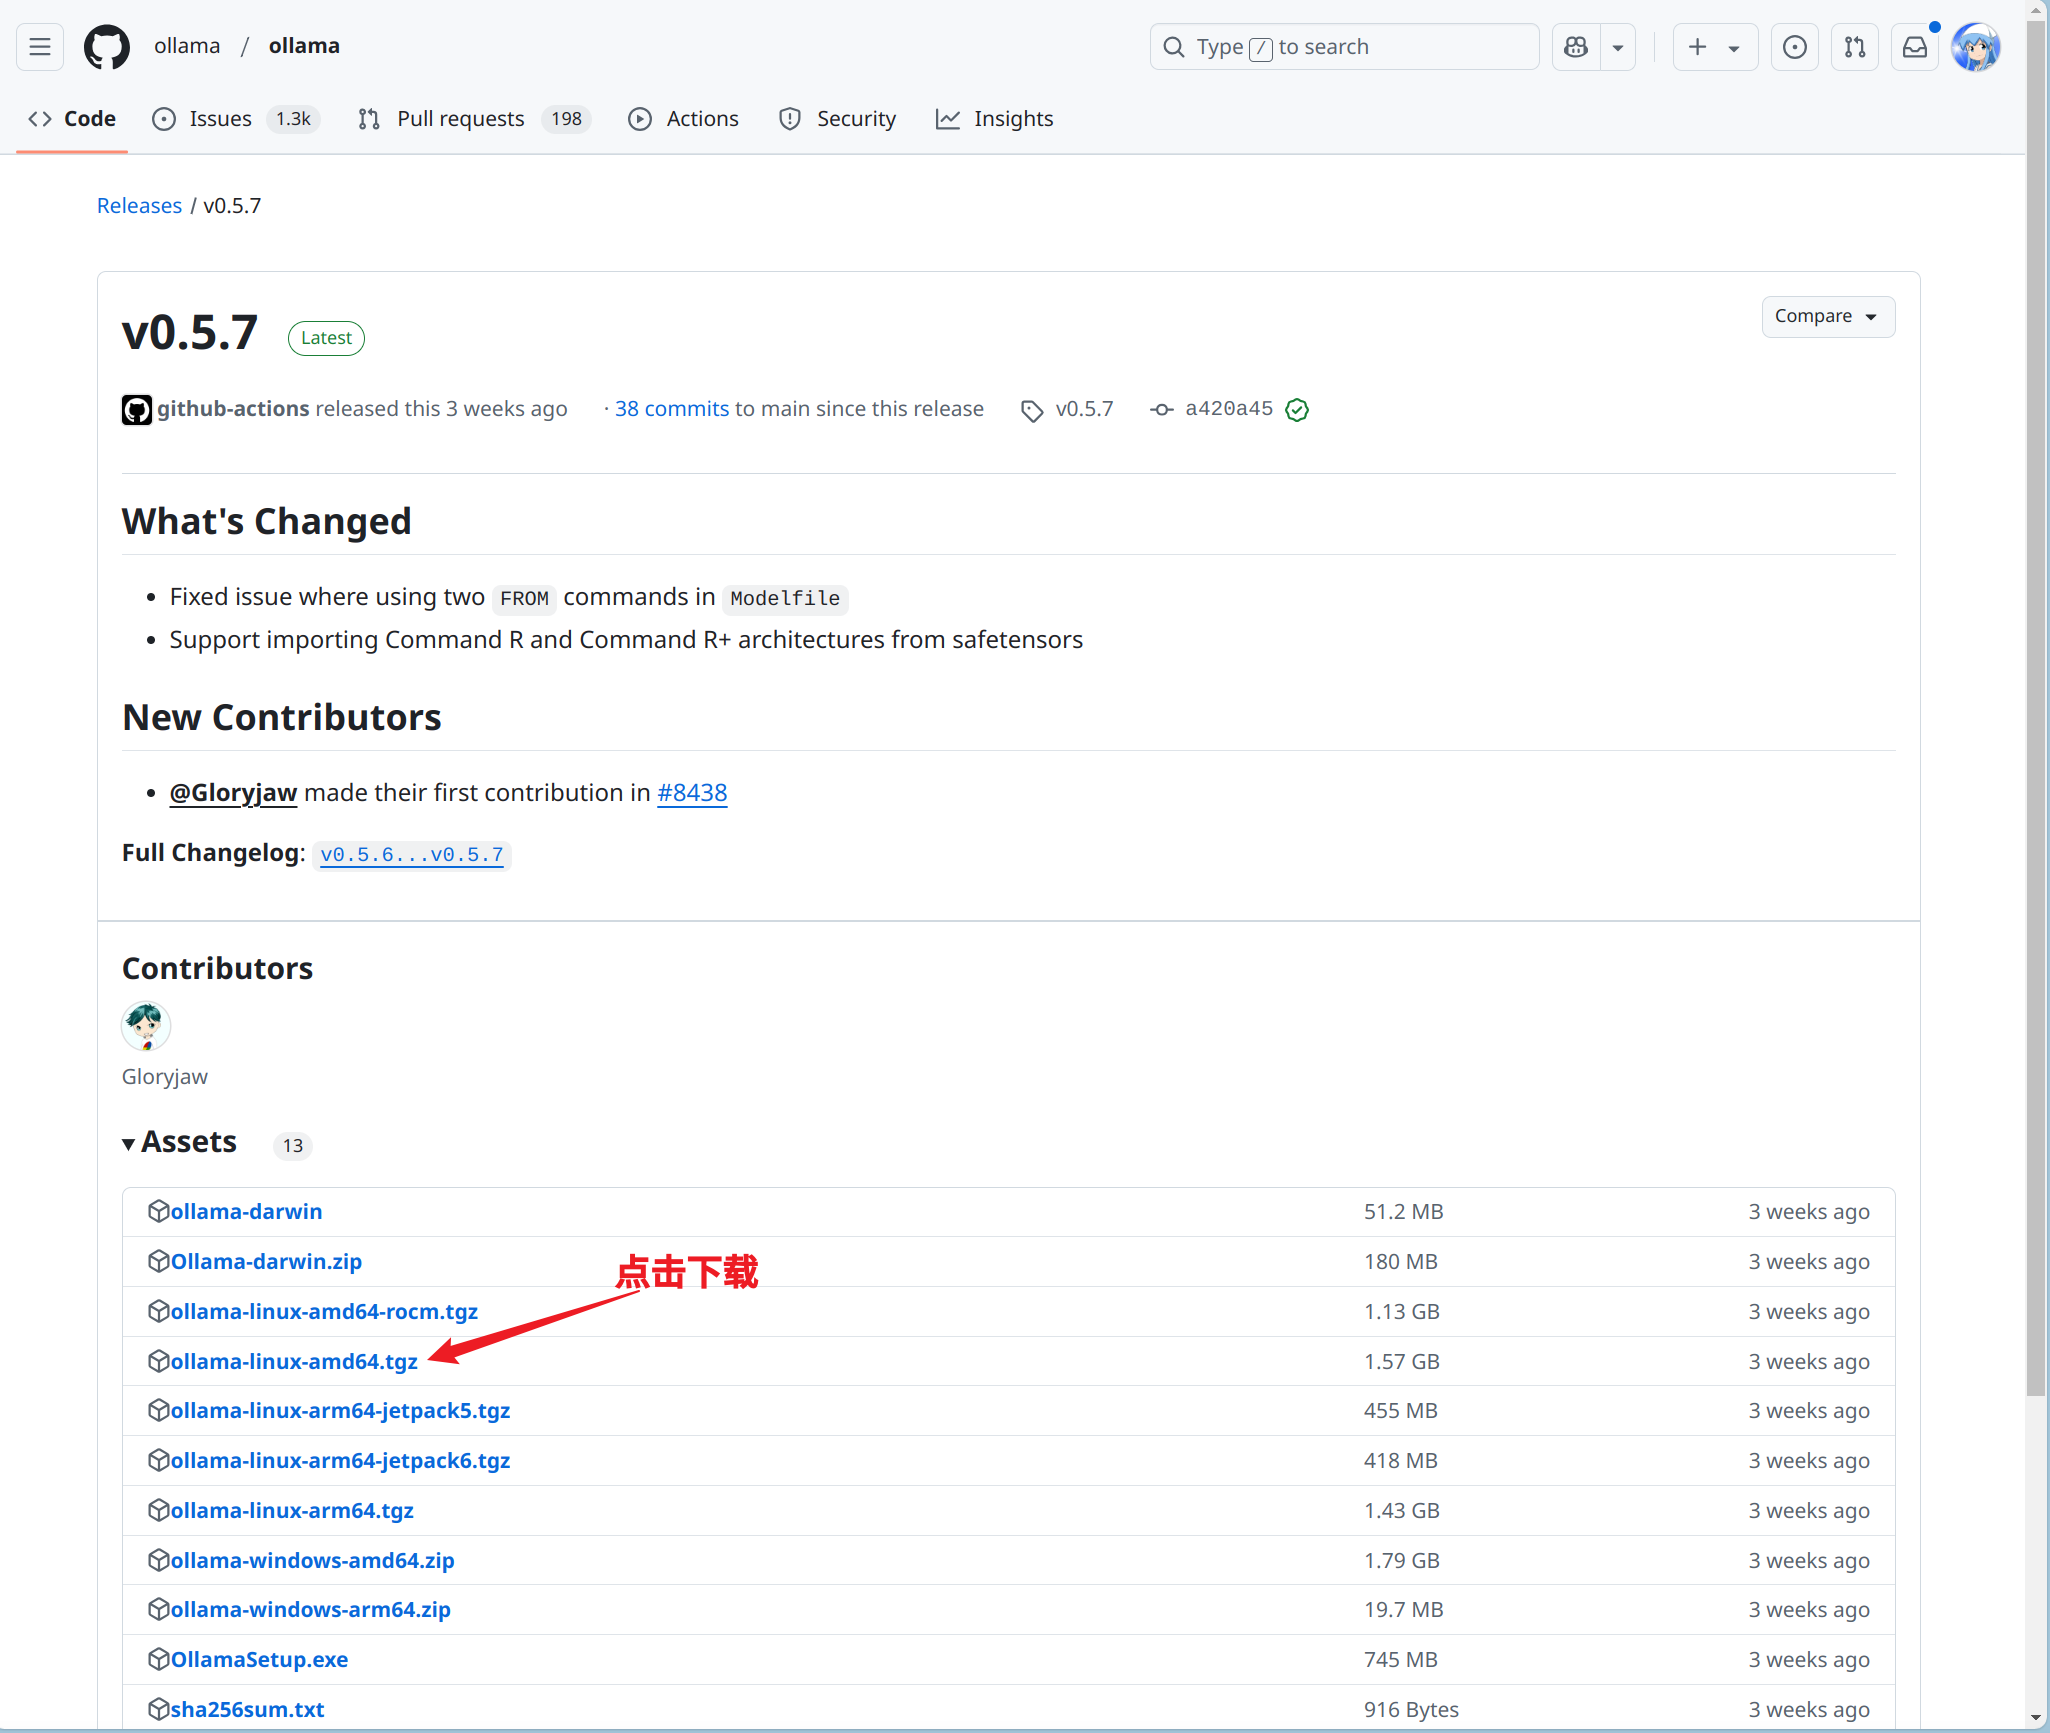Open the @Gloryjaw mention link
Screen dimensions: 2050x1733
(233, 793)
